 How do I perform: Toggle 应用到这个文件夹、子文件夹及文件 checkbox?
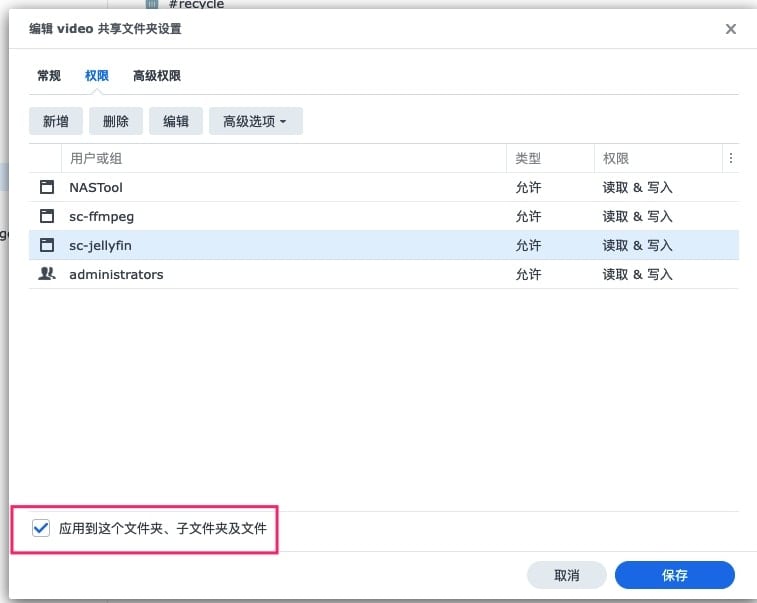(x=41, y=528)
